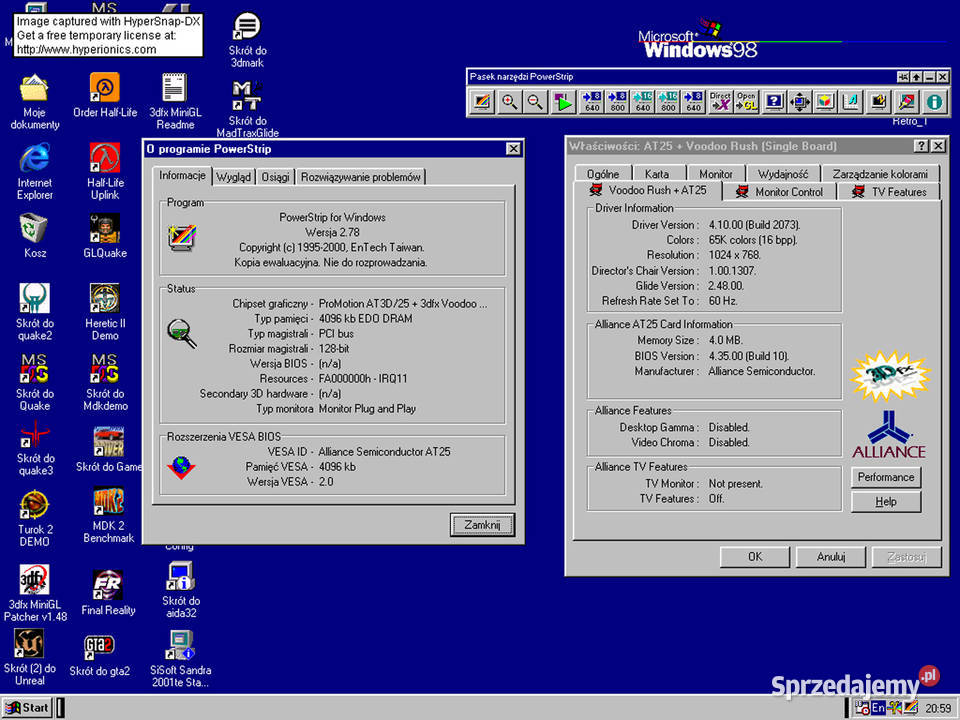Click the Alliance logo image

888,435
